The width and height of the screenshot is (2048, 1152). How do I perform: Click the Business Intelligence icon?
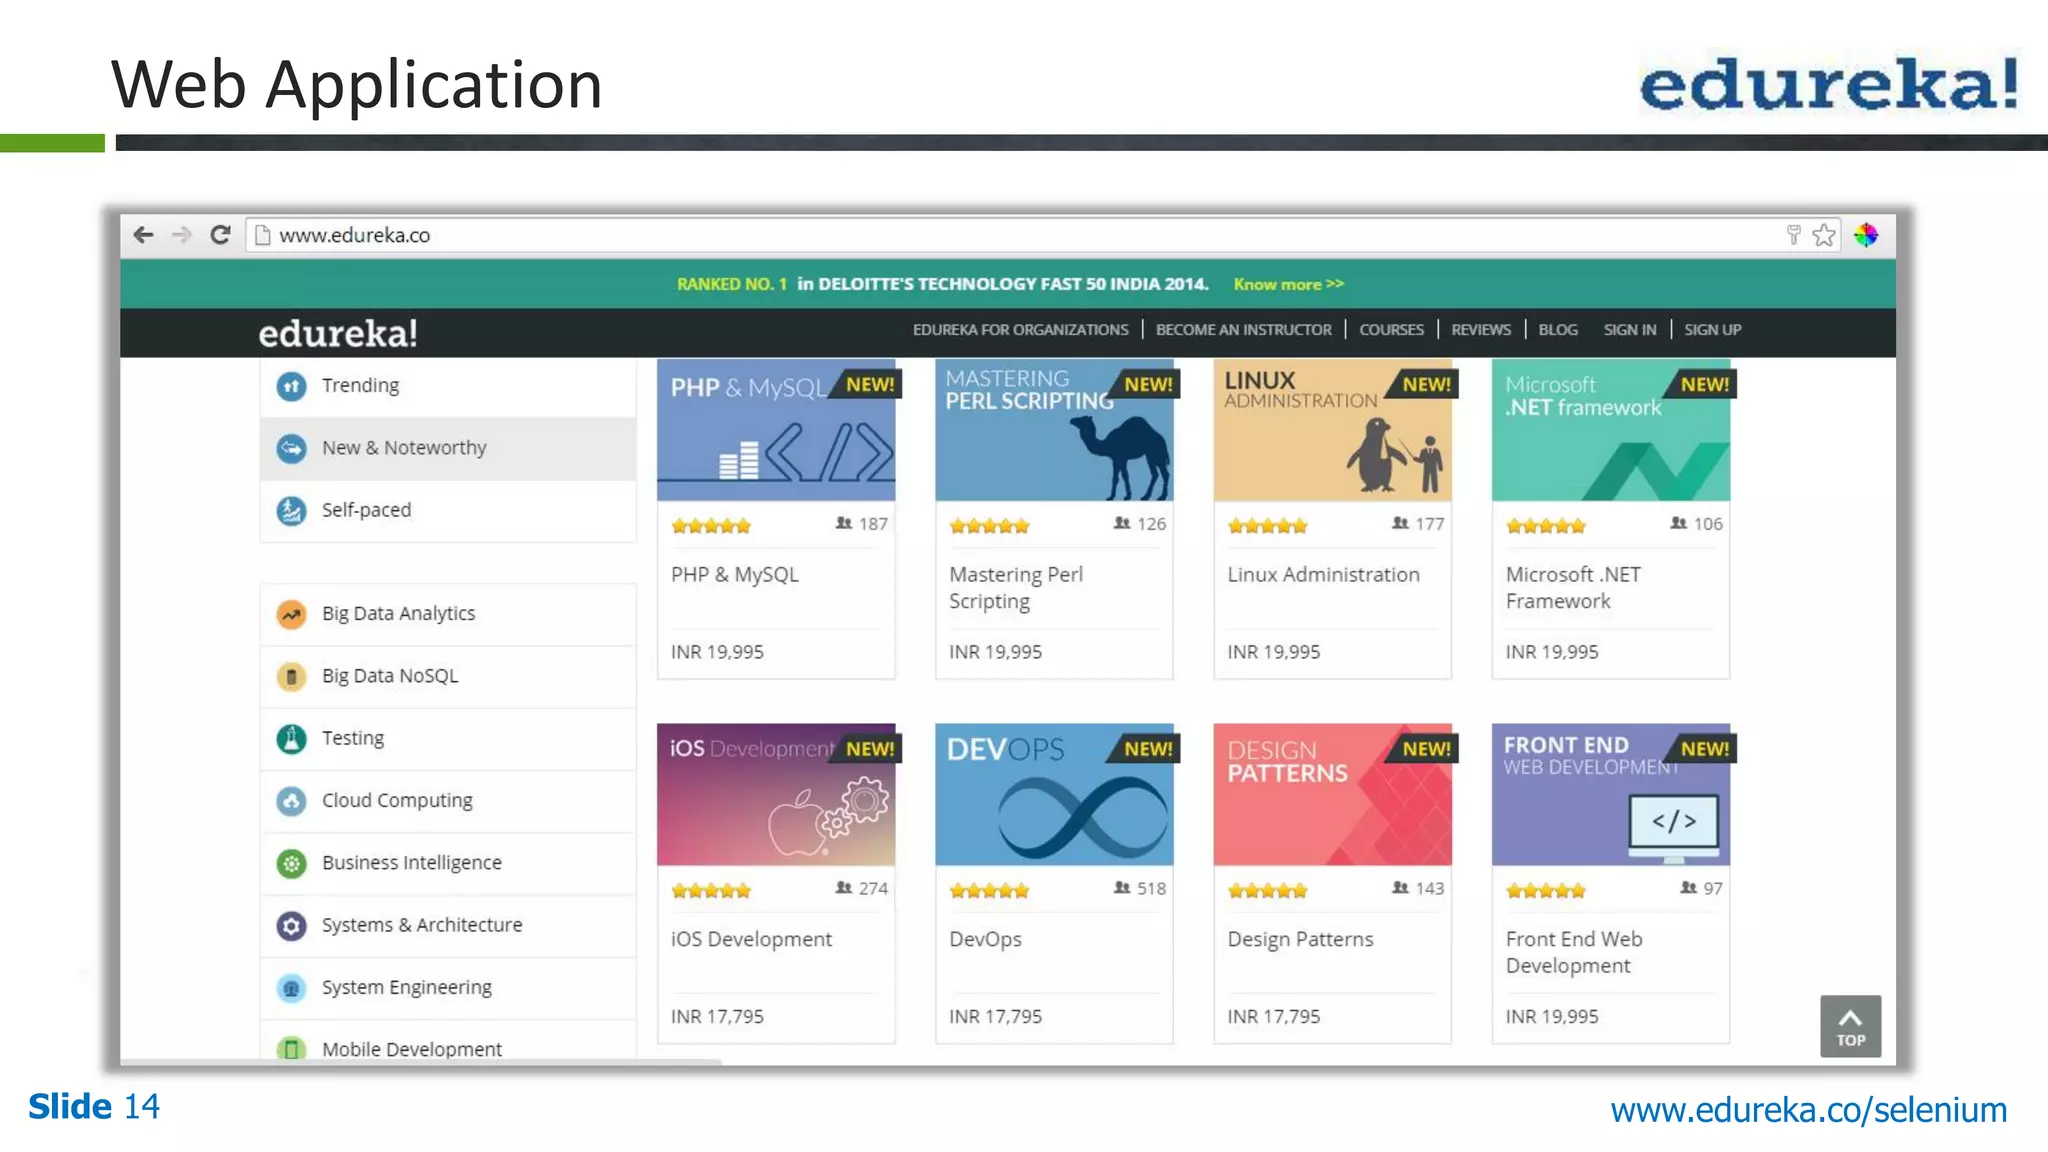[x=291, y=863]
